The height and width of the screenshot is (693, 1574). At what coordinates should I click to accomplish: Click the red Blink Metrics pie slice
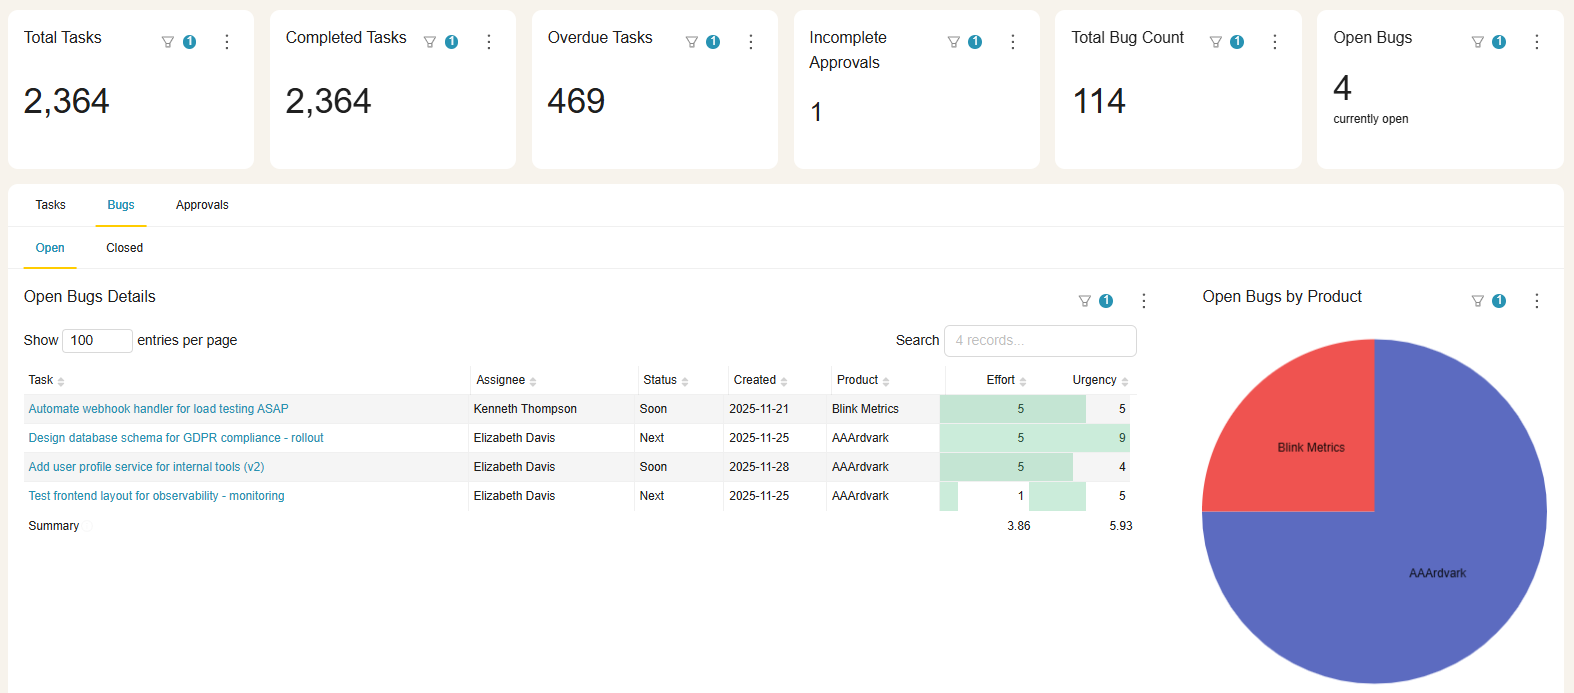[x=1300, y=440]
